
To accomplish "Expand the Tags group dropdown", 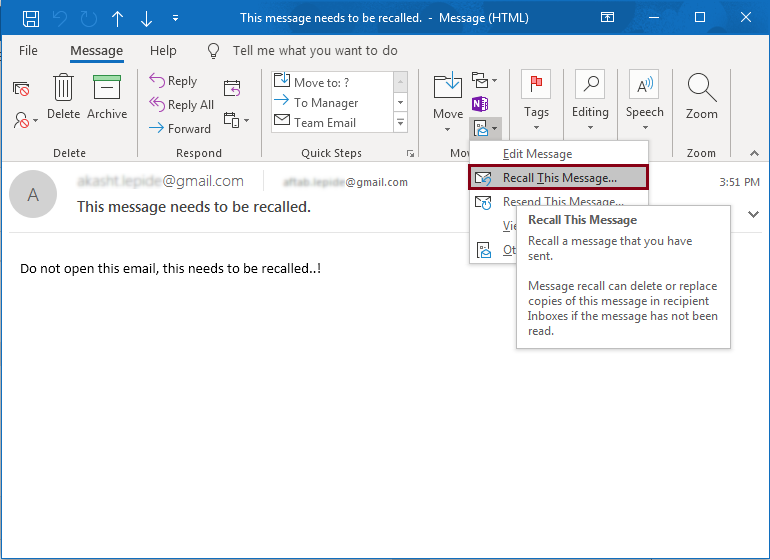I will pyautogui.click(x=536, y=100).
